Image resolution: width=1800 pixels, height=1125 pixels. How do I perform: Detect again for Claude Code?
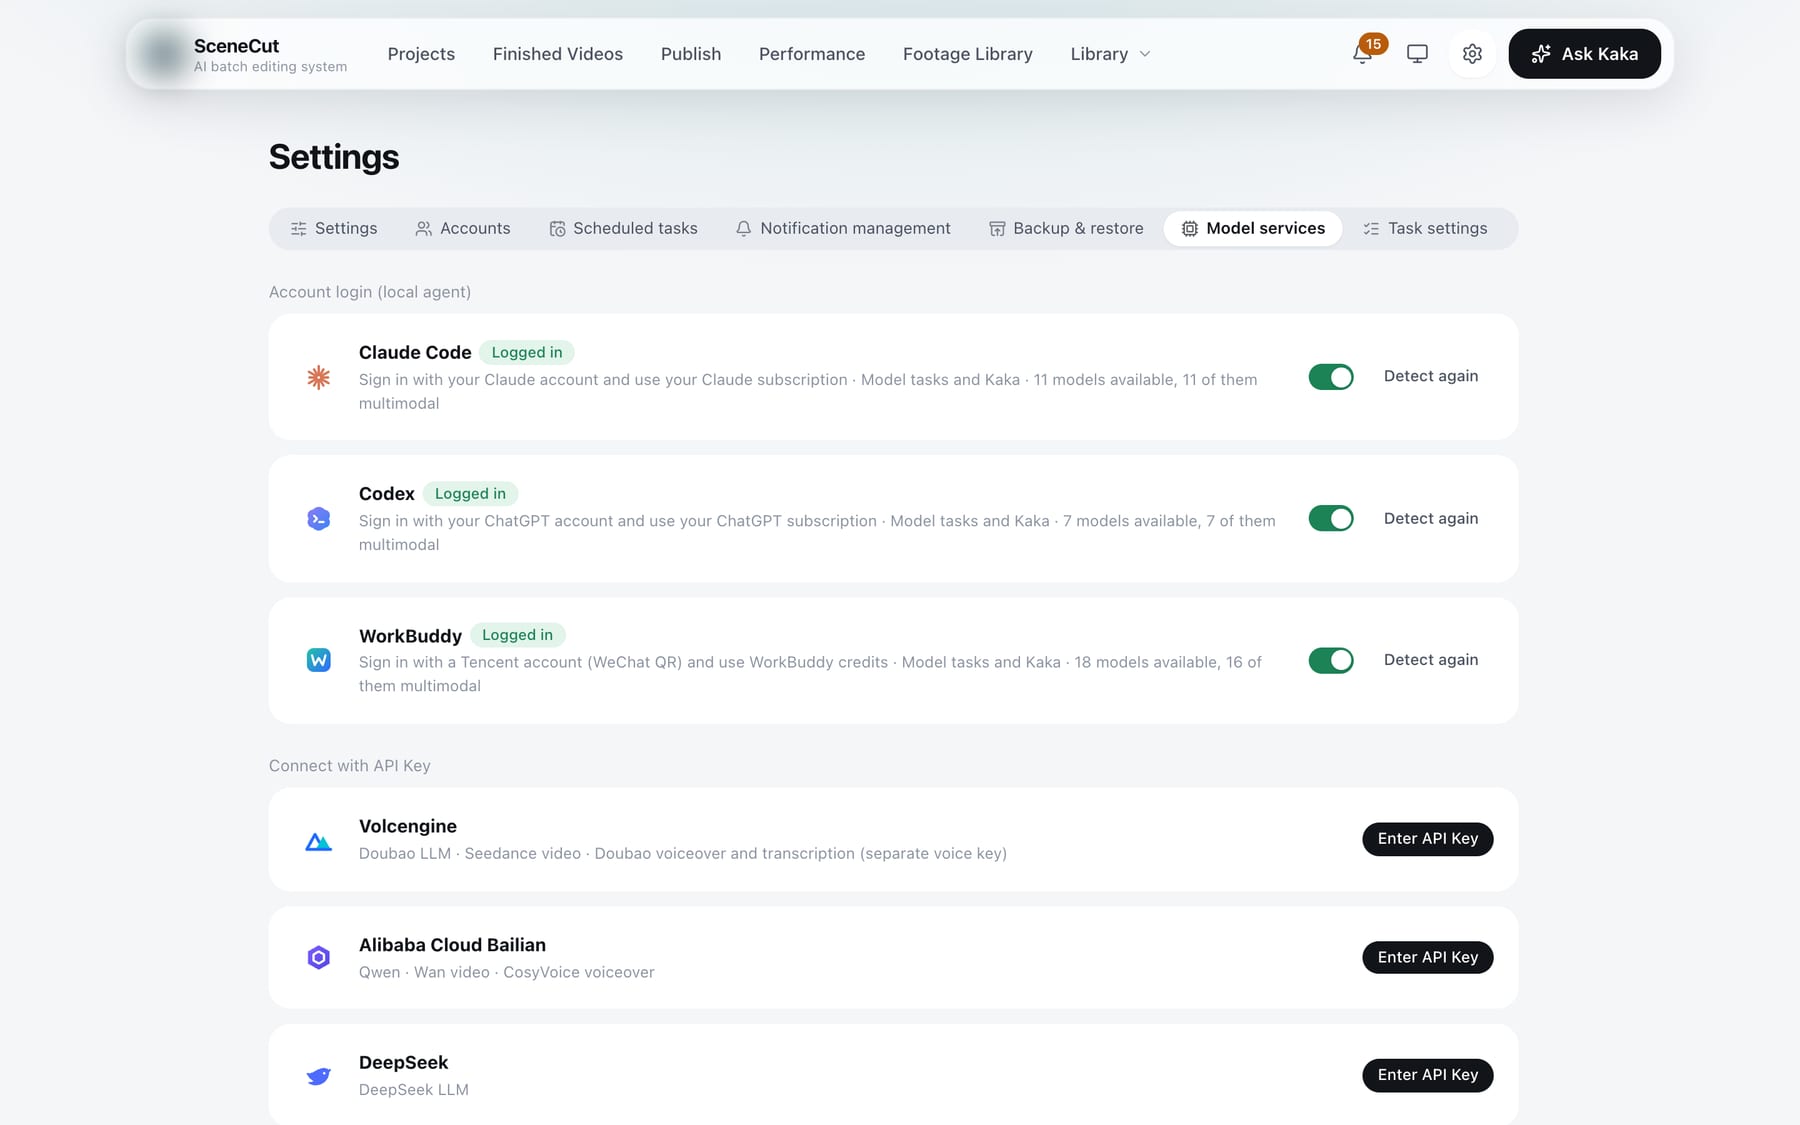point(1431,377)
